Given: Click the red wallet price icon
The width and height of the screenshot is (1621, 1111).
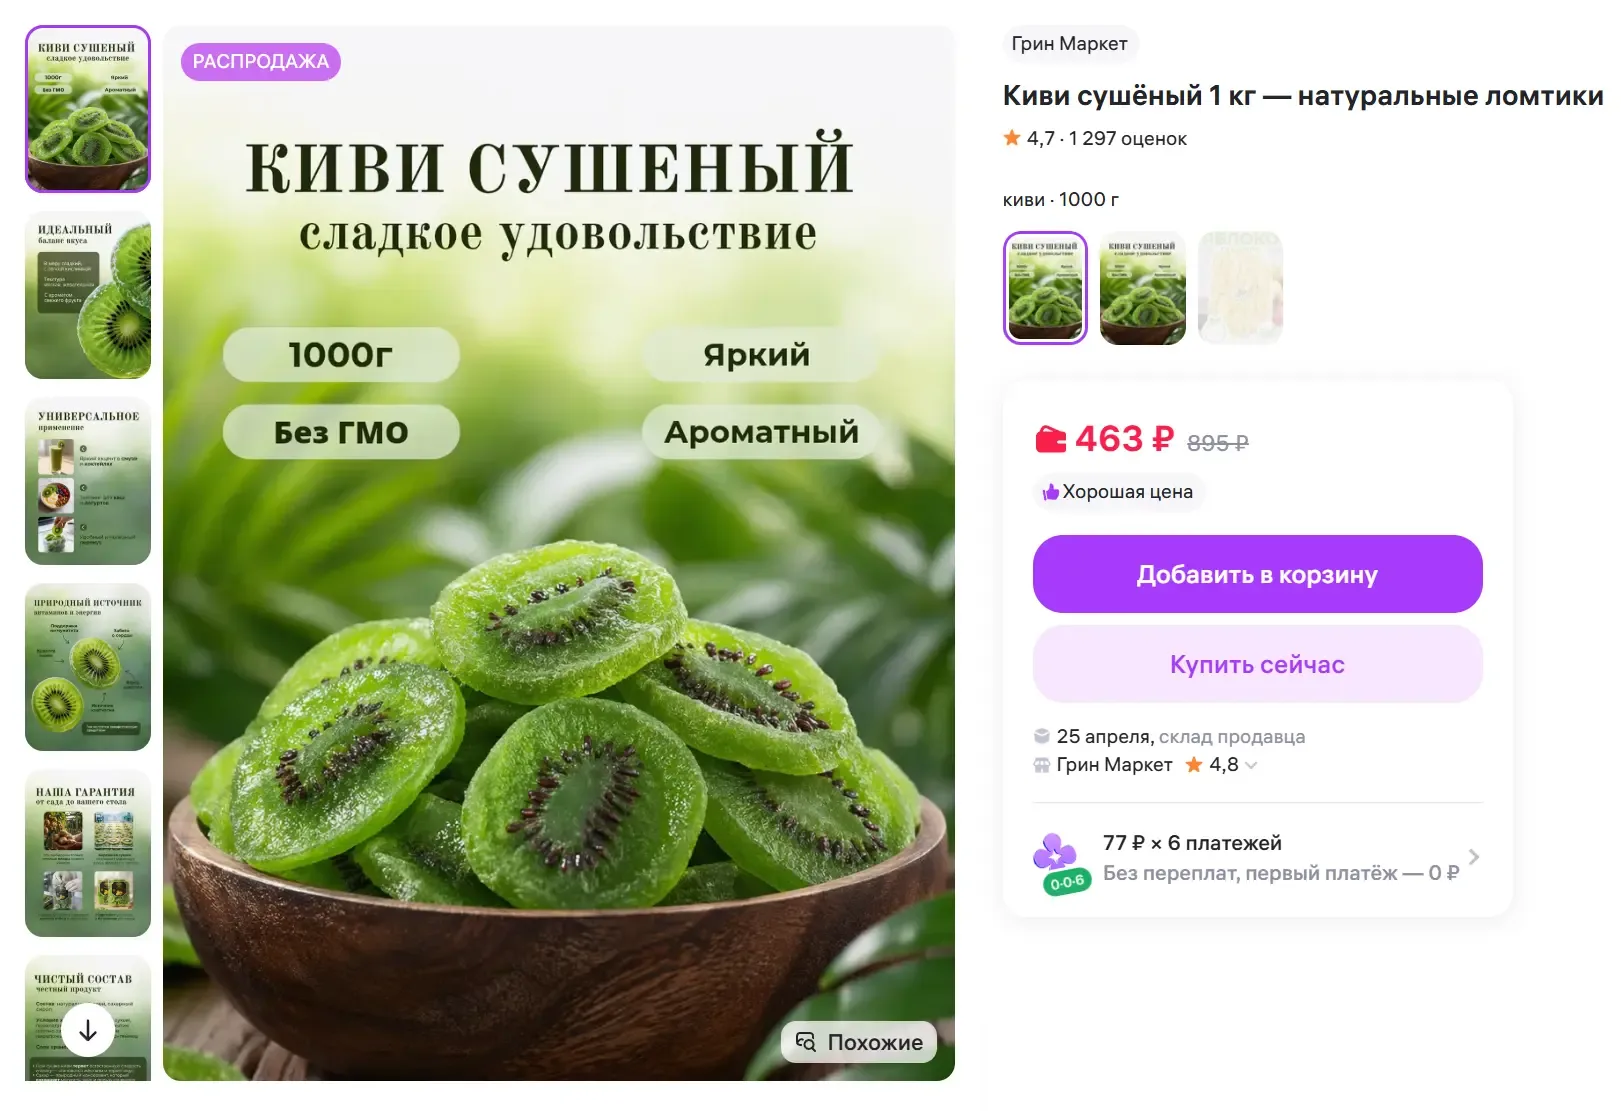Looking at the screenshot, I should pyautogui.click(x=1050, y=439).
